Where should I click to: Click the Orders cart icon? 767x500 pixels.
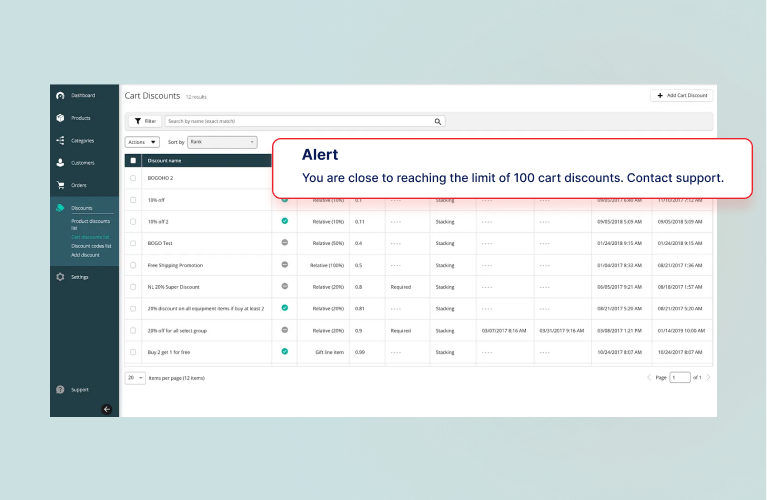pos(60,185)
